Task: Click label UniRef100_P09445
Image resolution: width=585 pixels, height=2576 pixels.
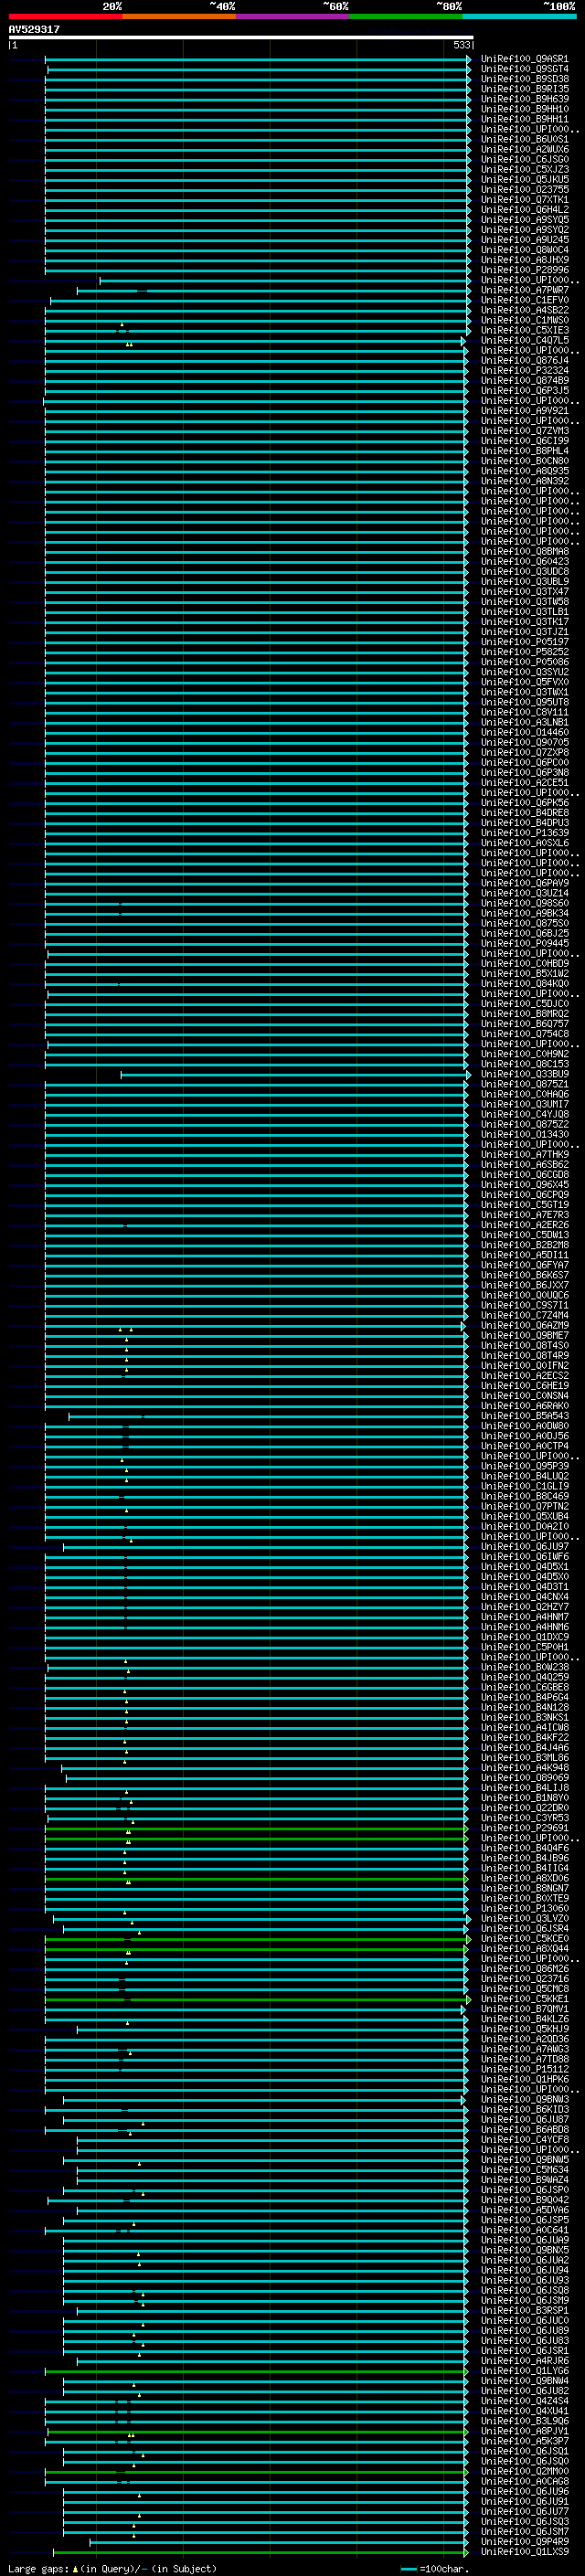Action: (x=524, y=943)
